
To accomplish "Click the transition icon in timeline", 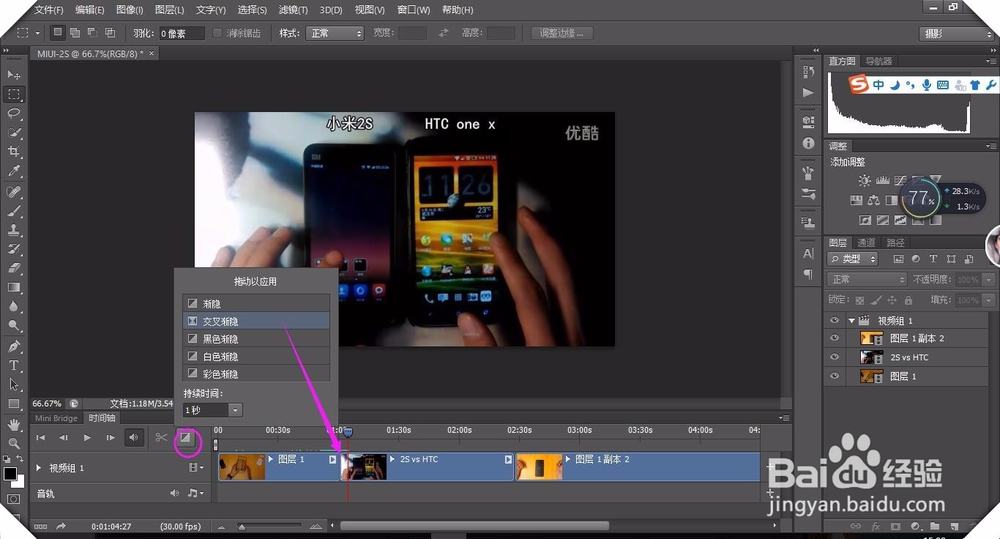I will pyautogui.click(x=185, y=438).
